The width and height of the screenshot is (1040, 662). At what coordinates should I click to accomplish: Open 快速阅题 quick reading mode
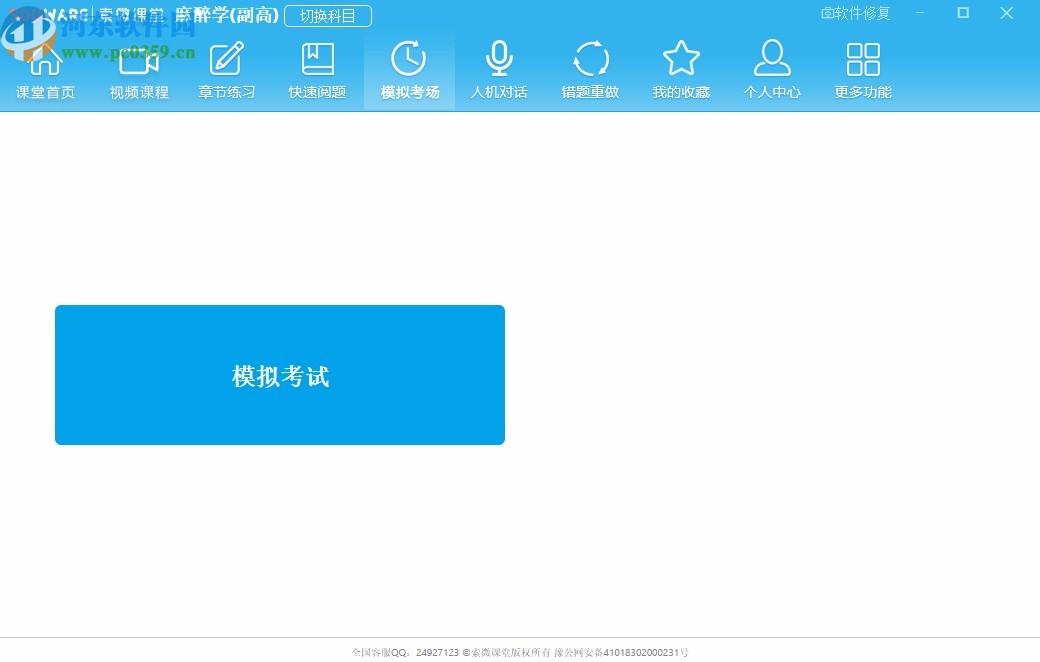(317, 70)
